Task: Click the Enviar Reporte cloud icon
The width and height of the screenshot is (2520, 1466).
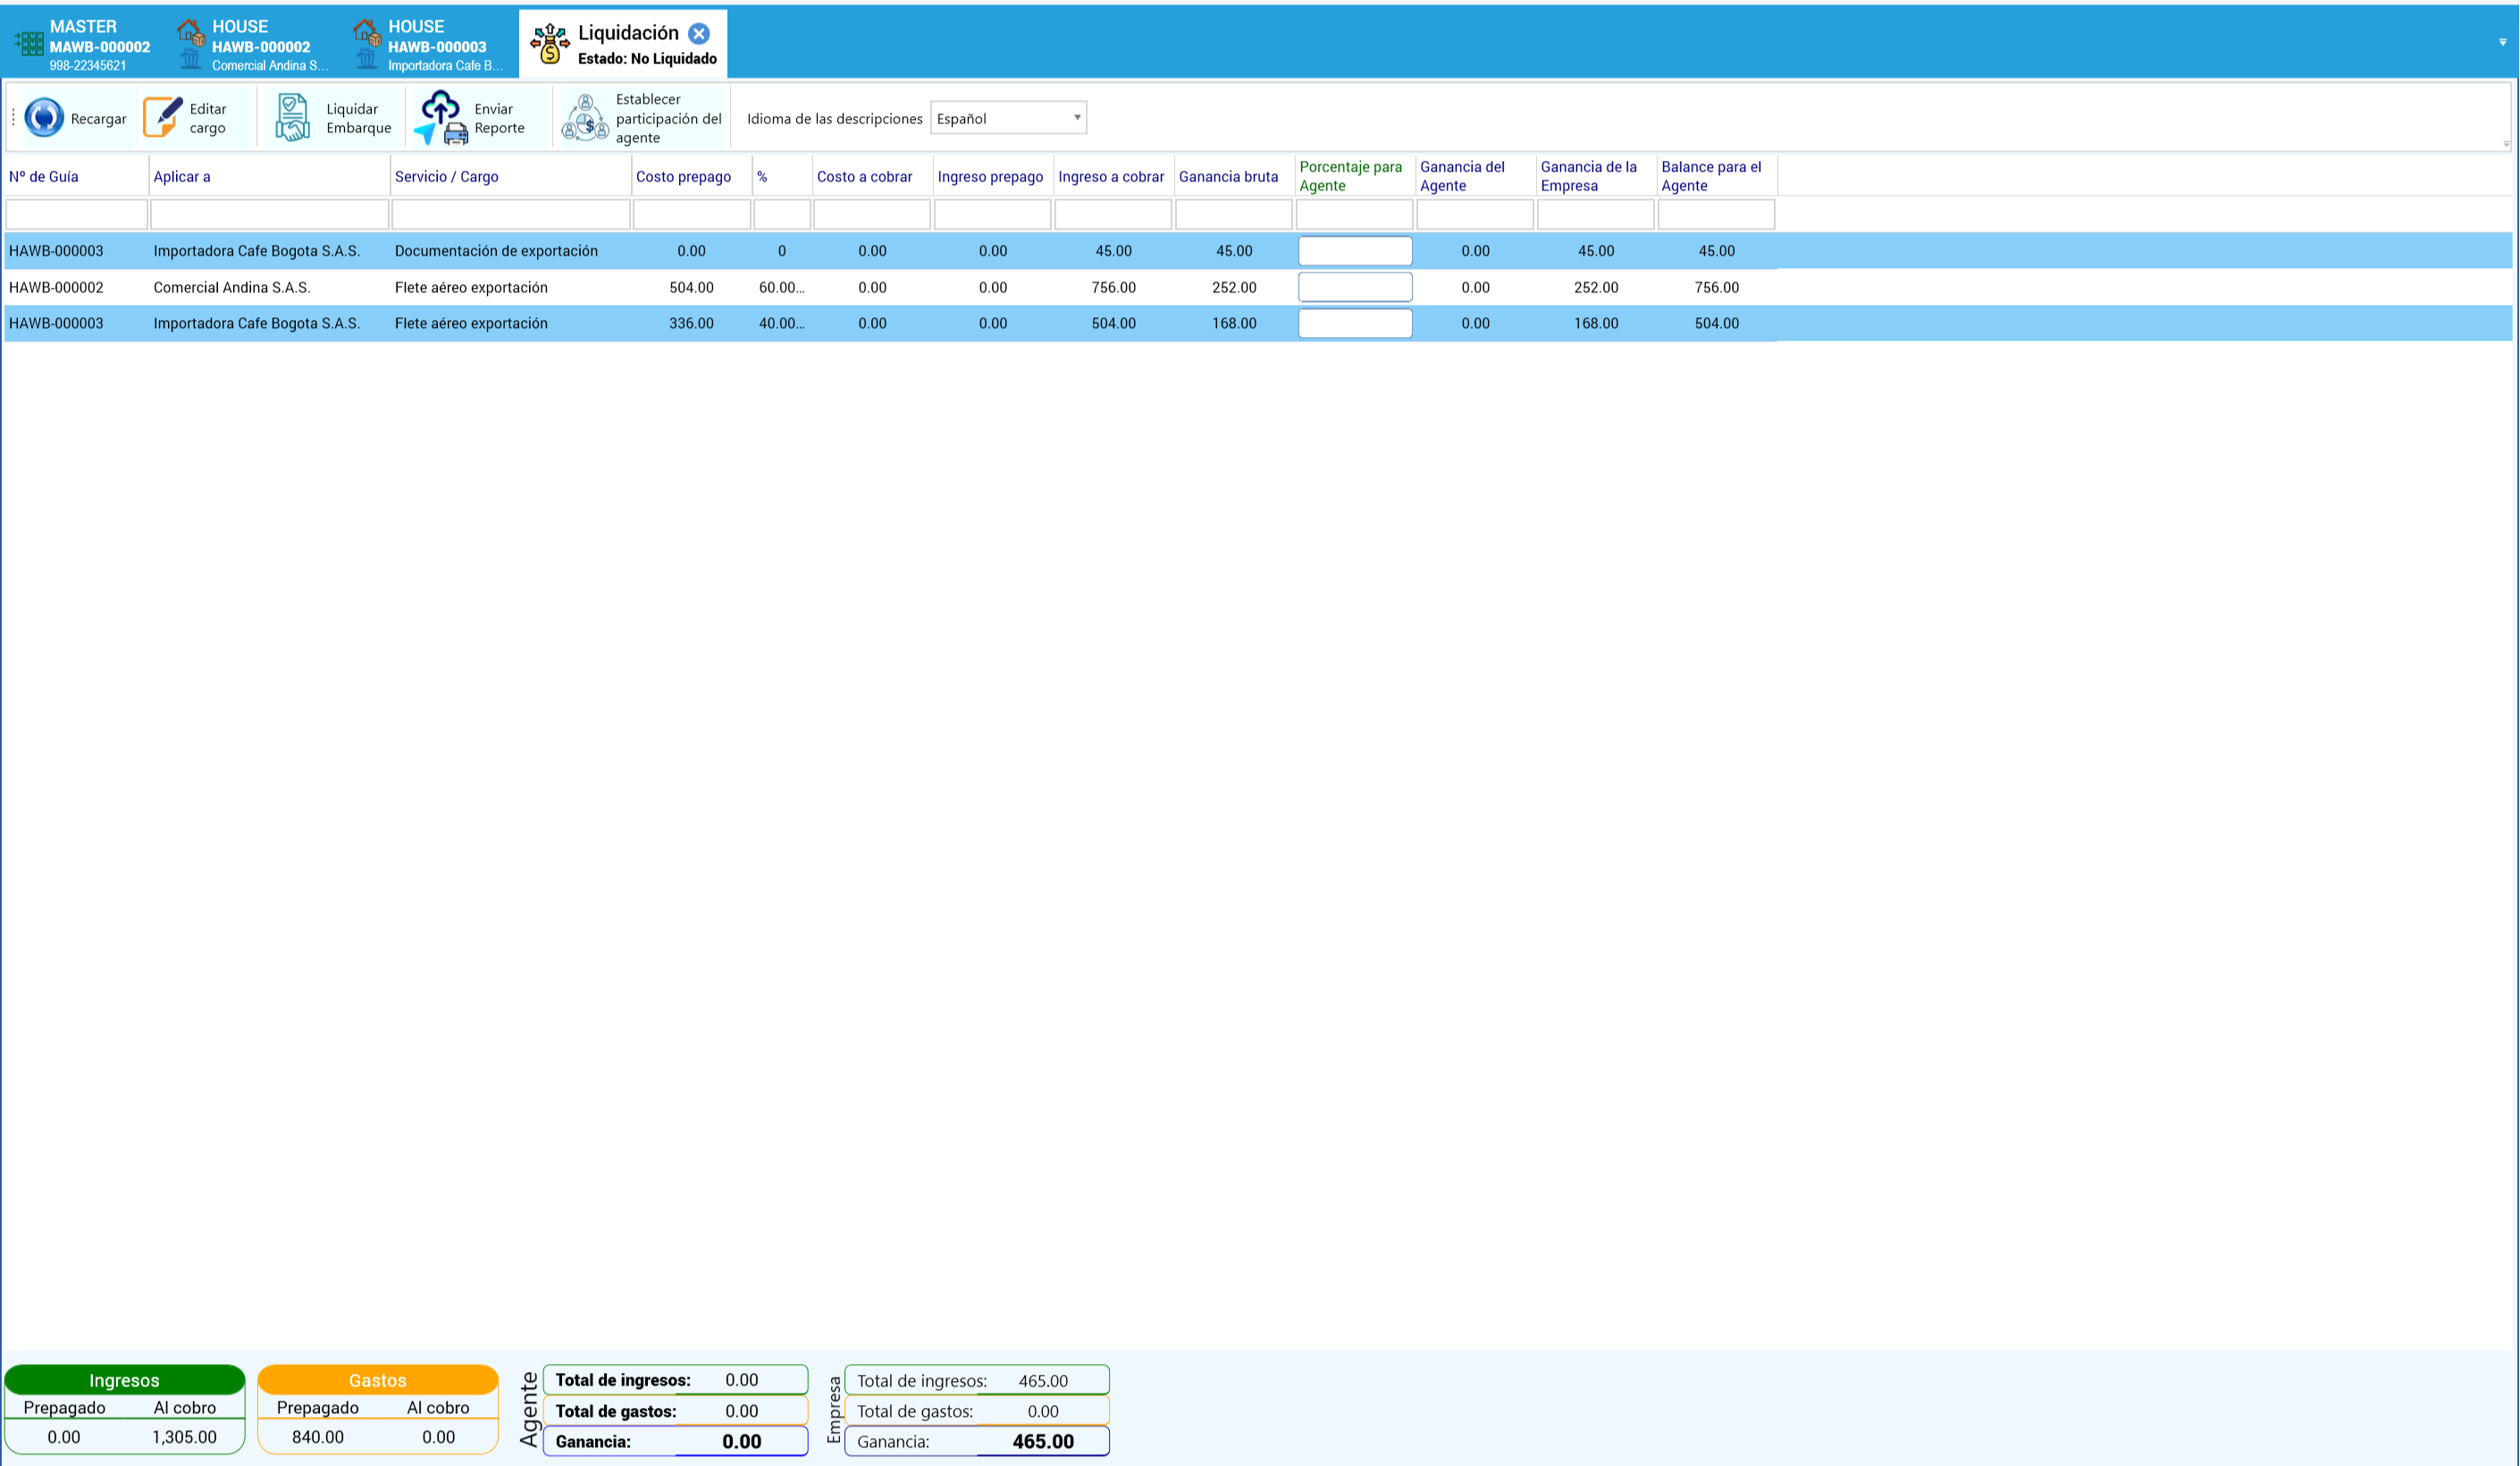Action: (x=440, y=118)
